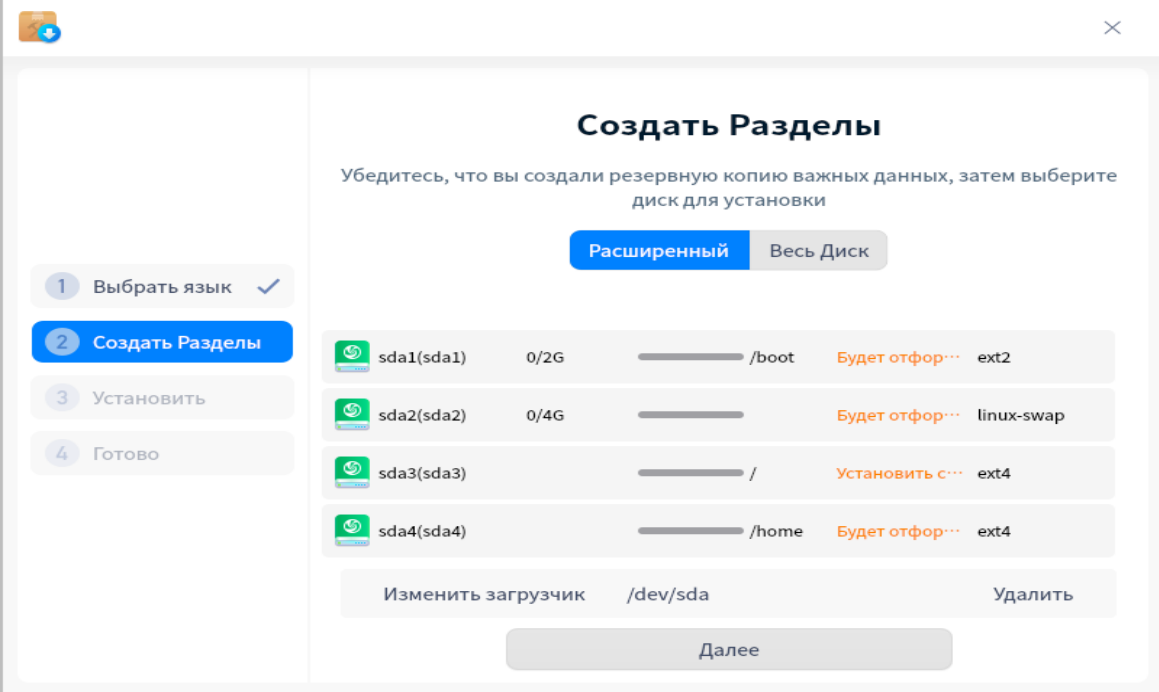The height and width of the screenshot is (692, 1159).
Task: Close the installer window
Action: point(1112,28)
